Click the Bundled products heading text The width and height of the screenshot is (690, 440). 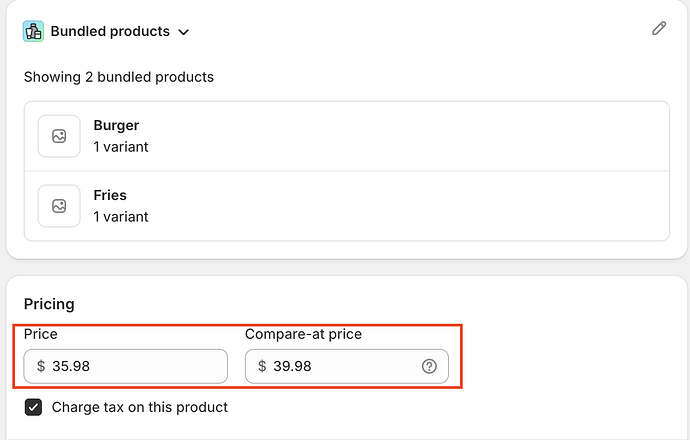(110, 31)
